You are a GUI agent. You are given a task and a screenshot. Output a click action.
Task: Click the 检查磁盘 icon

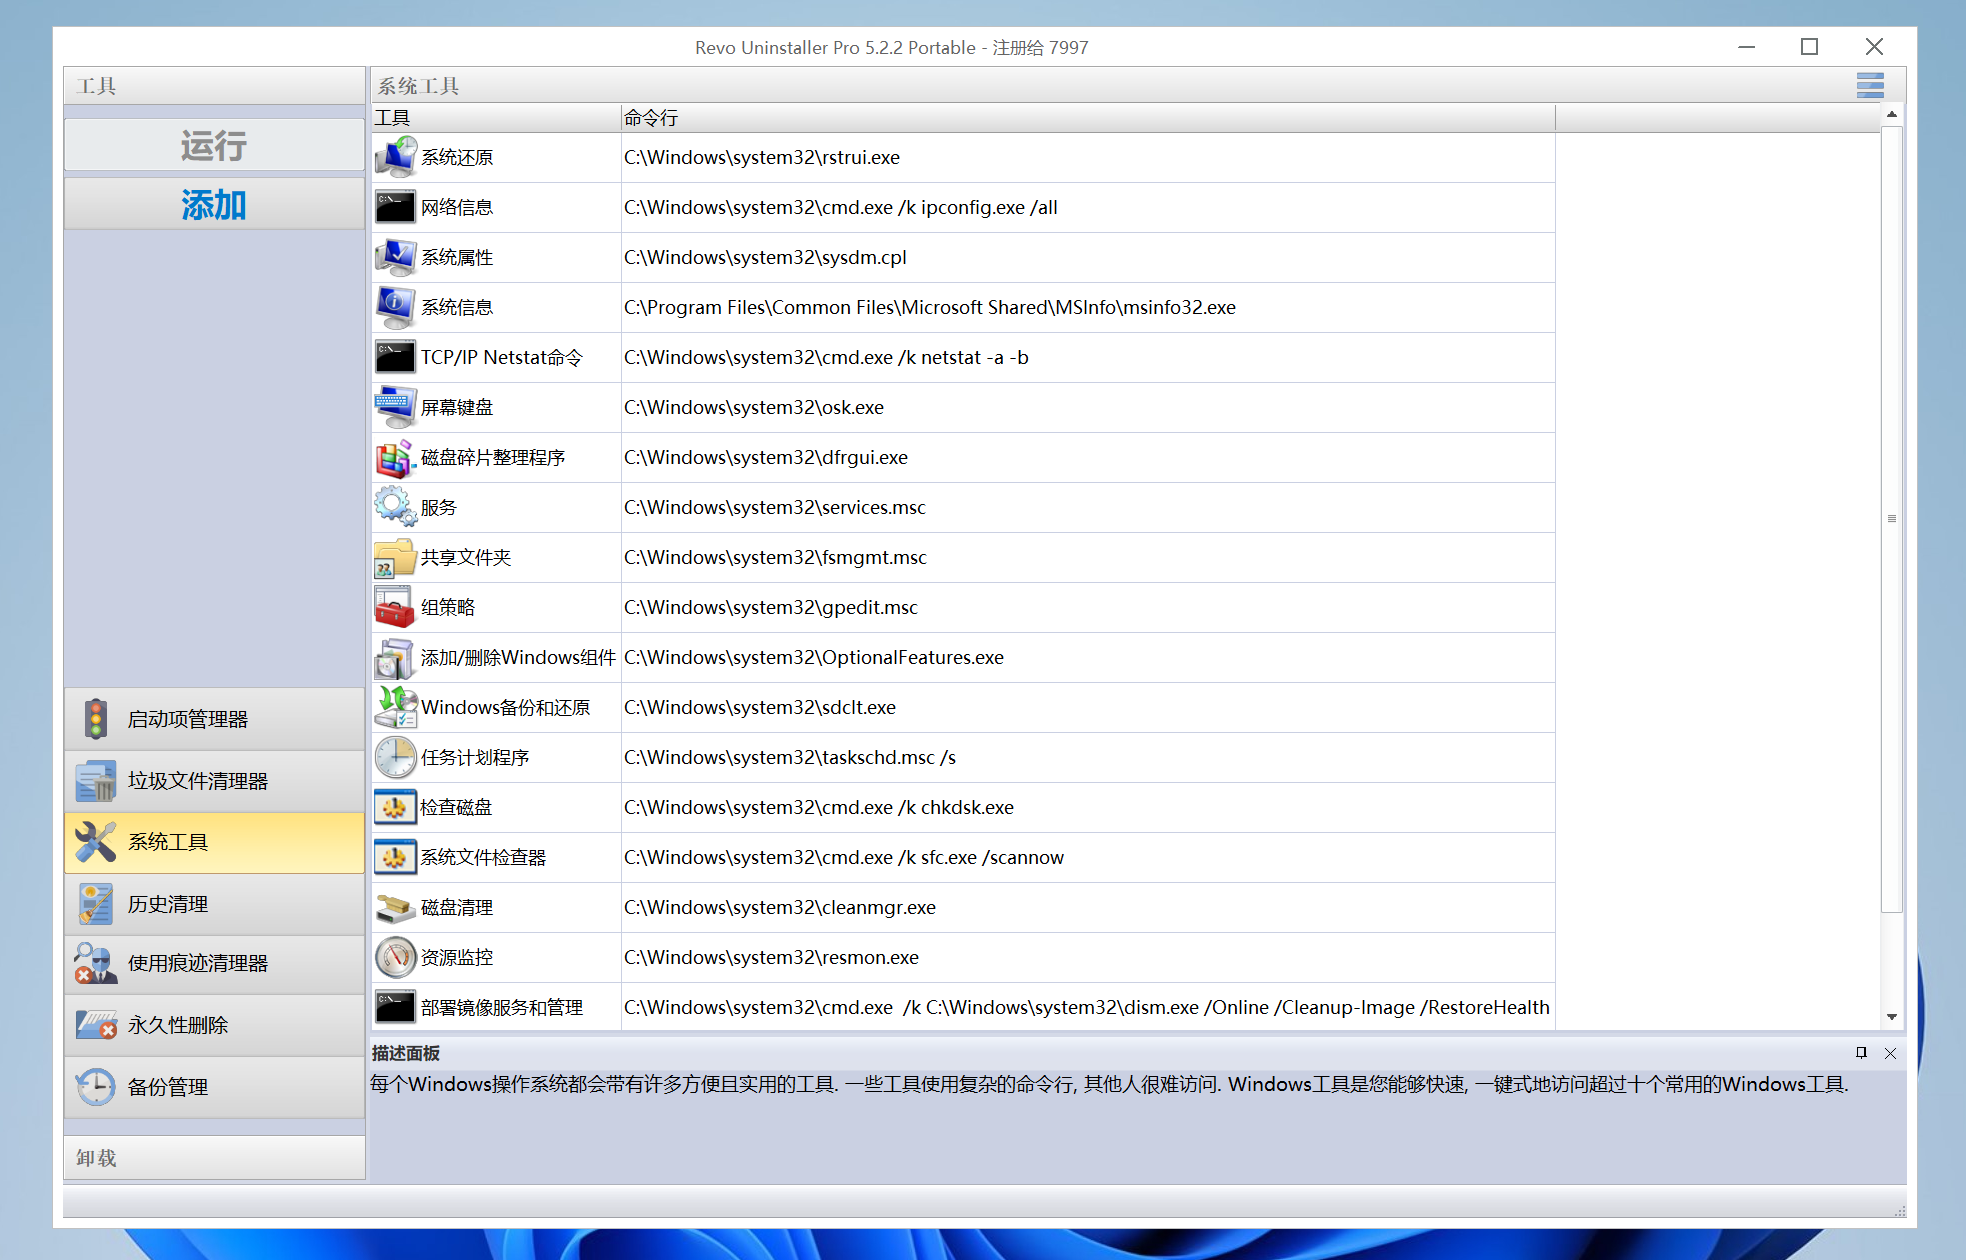click(396, 808)
